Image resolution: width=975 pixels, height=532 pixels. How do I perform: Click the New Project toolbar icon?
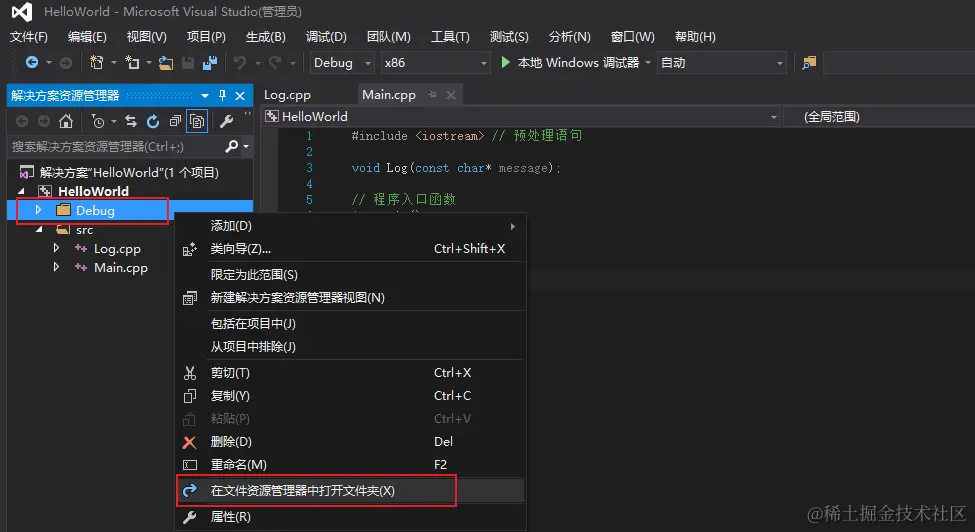point(96,62)
